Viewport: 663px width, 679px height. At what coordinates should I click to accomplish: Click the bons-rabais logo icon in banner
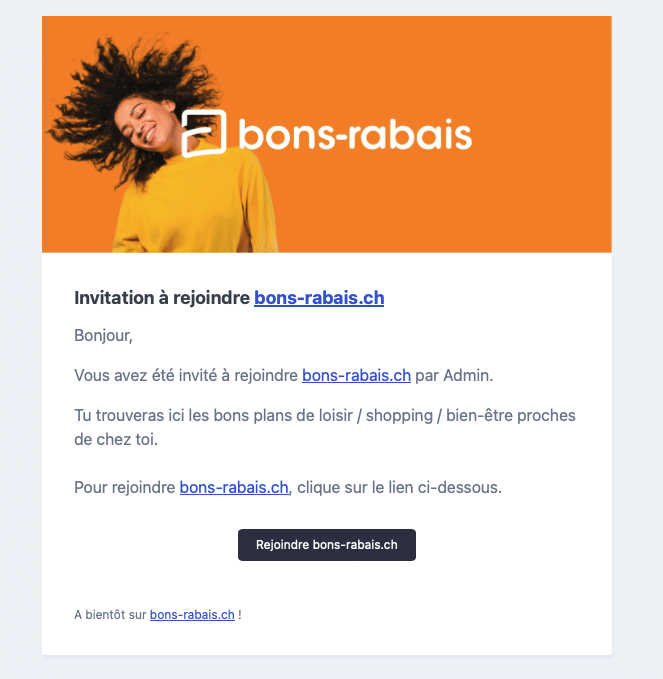205,134
